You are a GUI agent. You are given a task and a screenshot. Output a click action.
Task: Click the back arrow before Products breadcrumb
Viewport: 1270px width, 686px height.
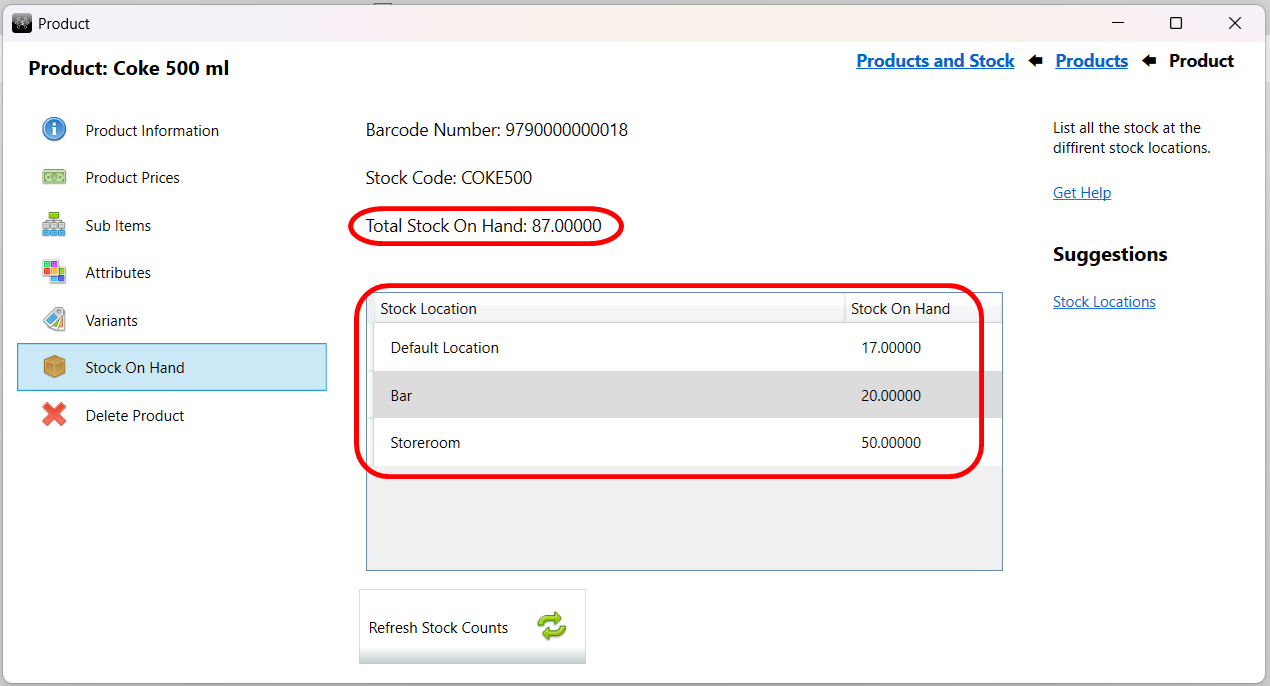(x=1035, y=61)
